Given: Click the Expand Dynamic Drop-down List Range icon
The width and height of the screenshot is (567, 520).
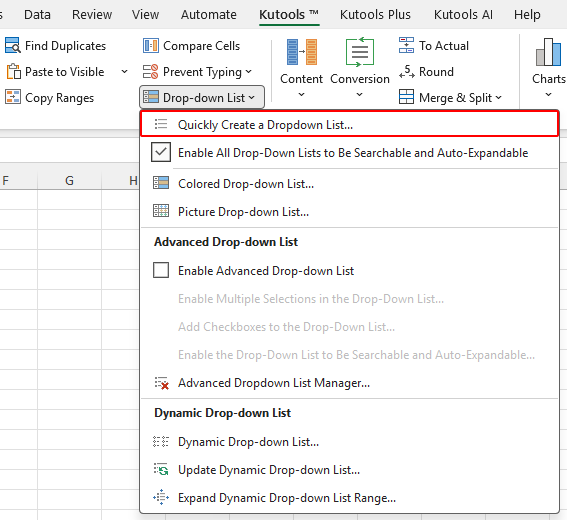Looking at the screenshot, I should tap(161, 498).
